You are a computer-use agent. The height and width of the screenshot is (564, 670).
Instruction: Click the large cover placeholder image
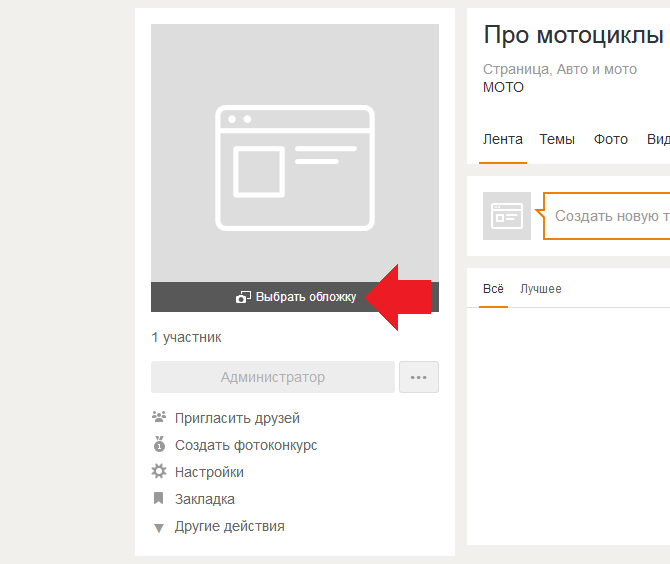(295, 153)
